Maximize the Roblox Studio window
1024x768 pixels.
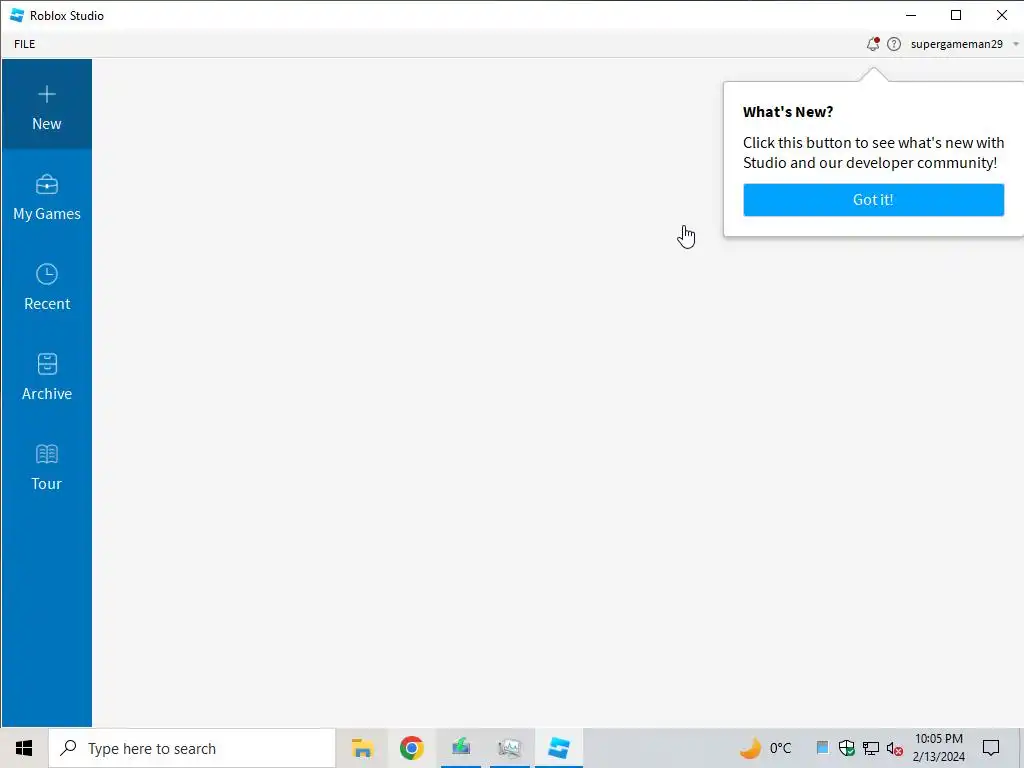click(956, 15)
